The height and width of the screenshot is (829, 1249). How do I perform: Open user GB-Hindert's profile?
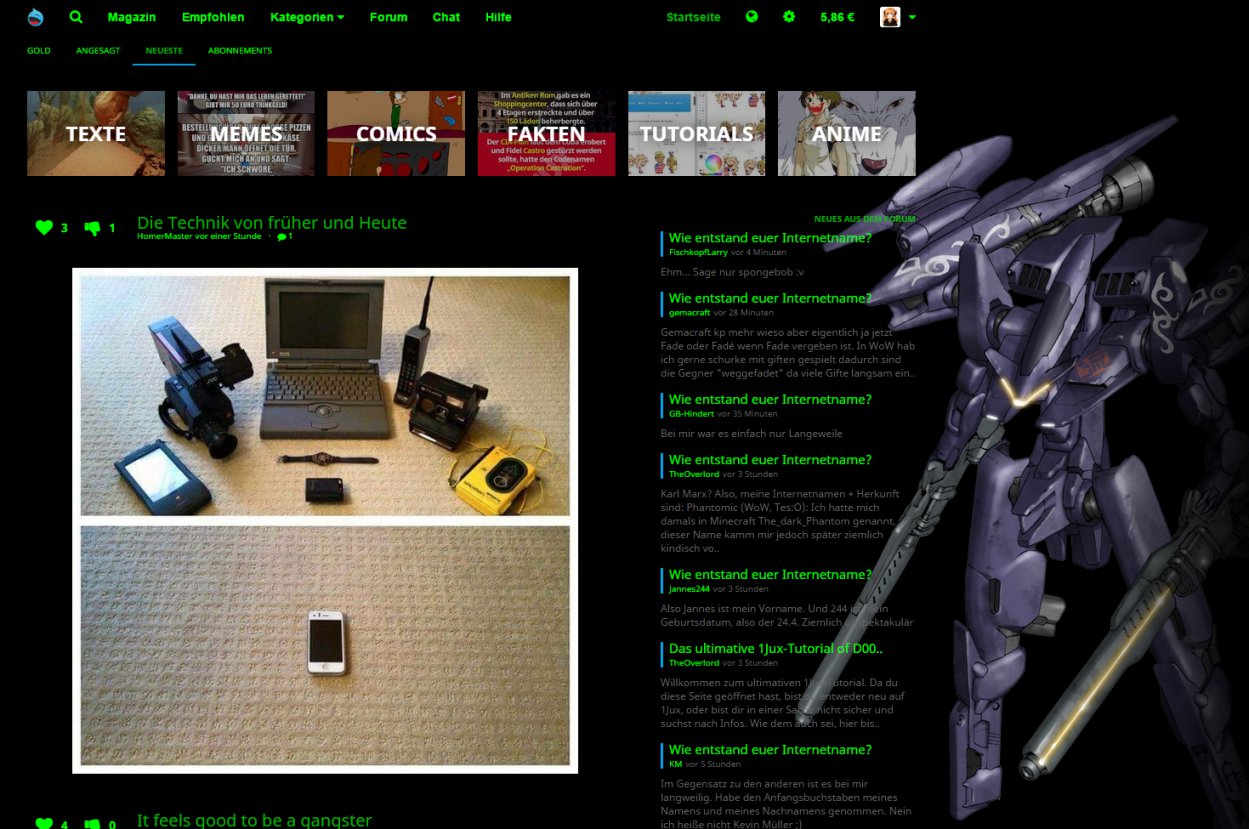pyautogui.click(x=691, y=413)
